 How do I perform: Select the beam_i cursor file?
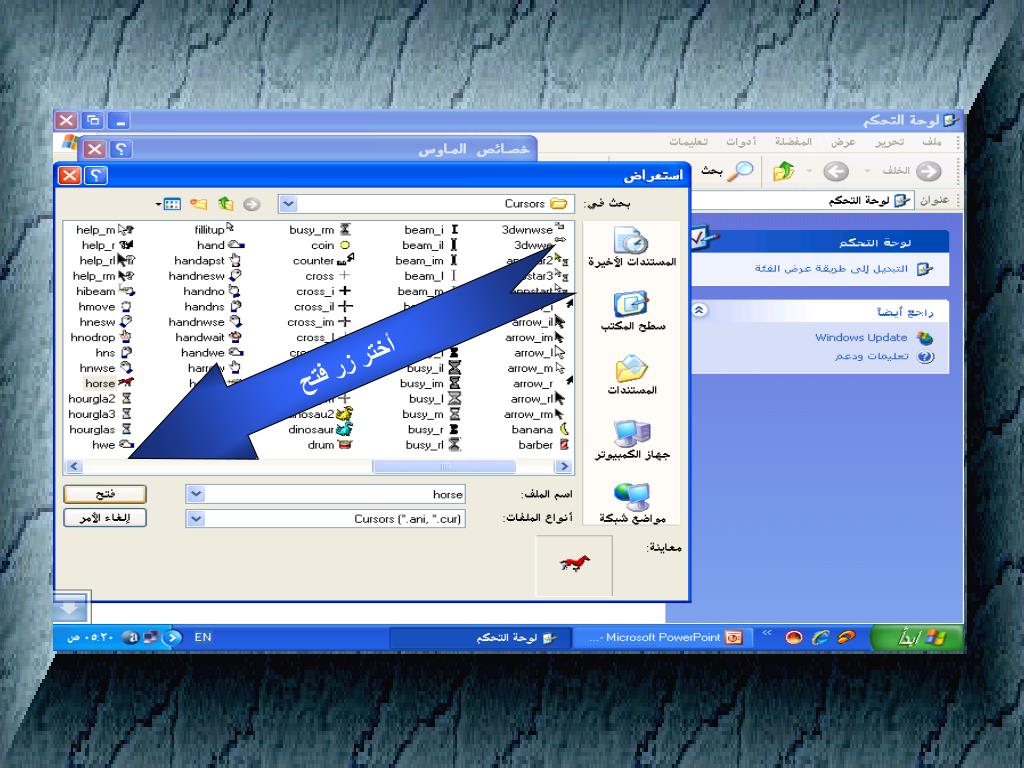pos(432,230)
